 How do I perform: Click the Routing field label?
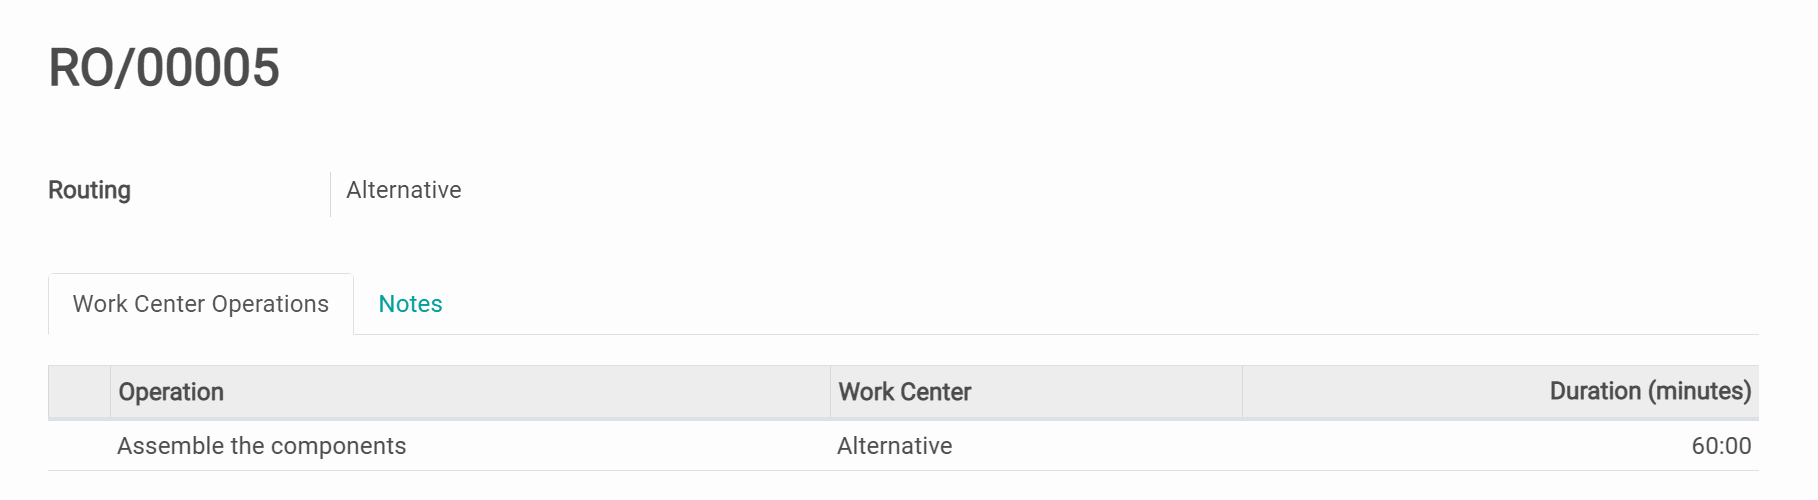[x=89, y=190]
